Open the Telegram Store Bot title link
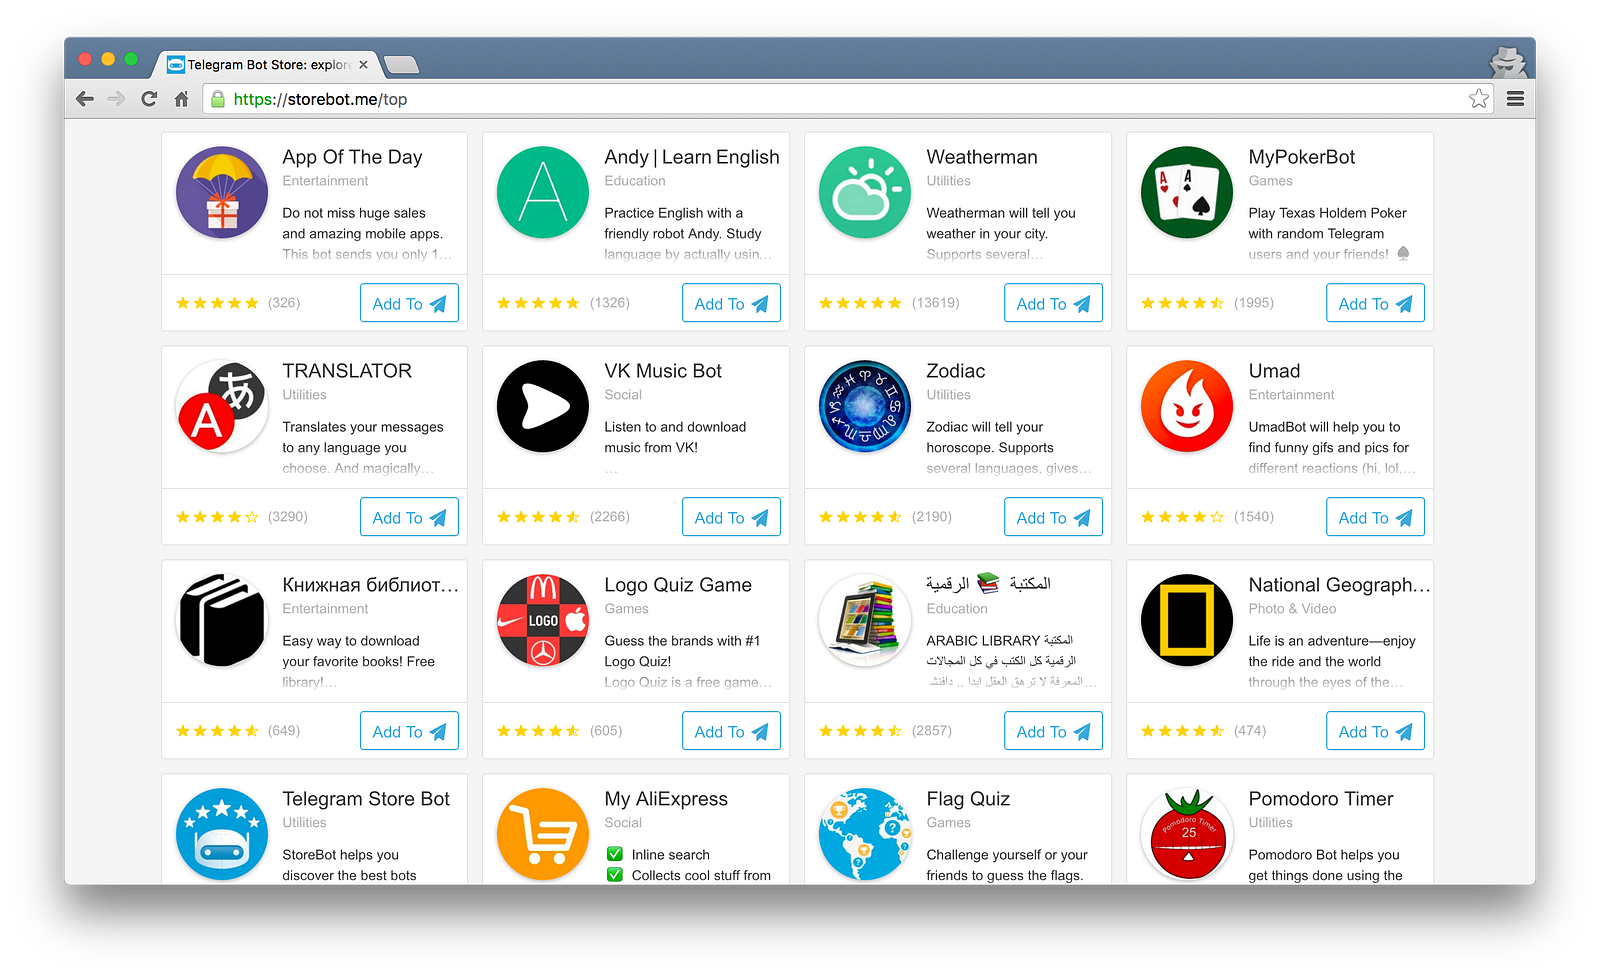Screen dimensions: 1600x977 (366, 799)
